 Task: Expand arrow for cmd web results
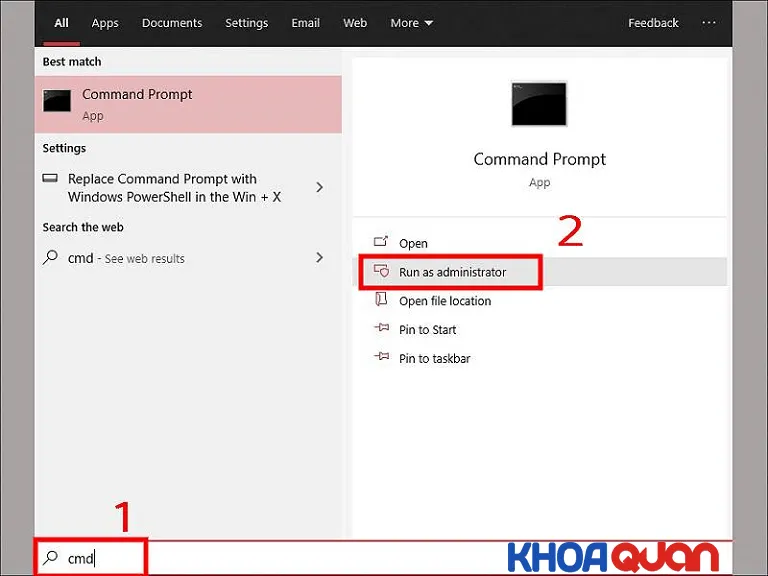click(x=320, y=258)
